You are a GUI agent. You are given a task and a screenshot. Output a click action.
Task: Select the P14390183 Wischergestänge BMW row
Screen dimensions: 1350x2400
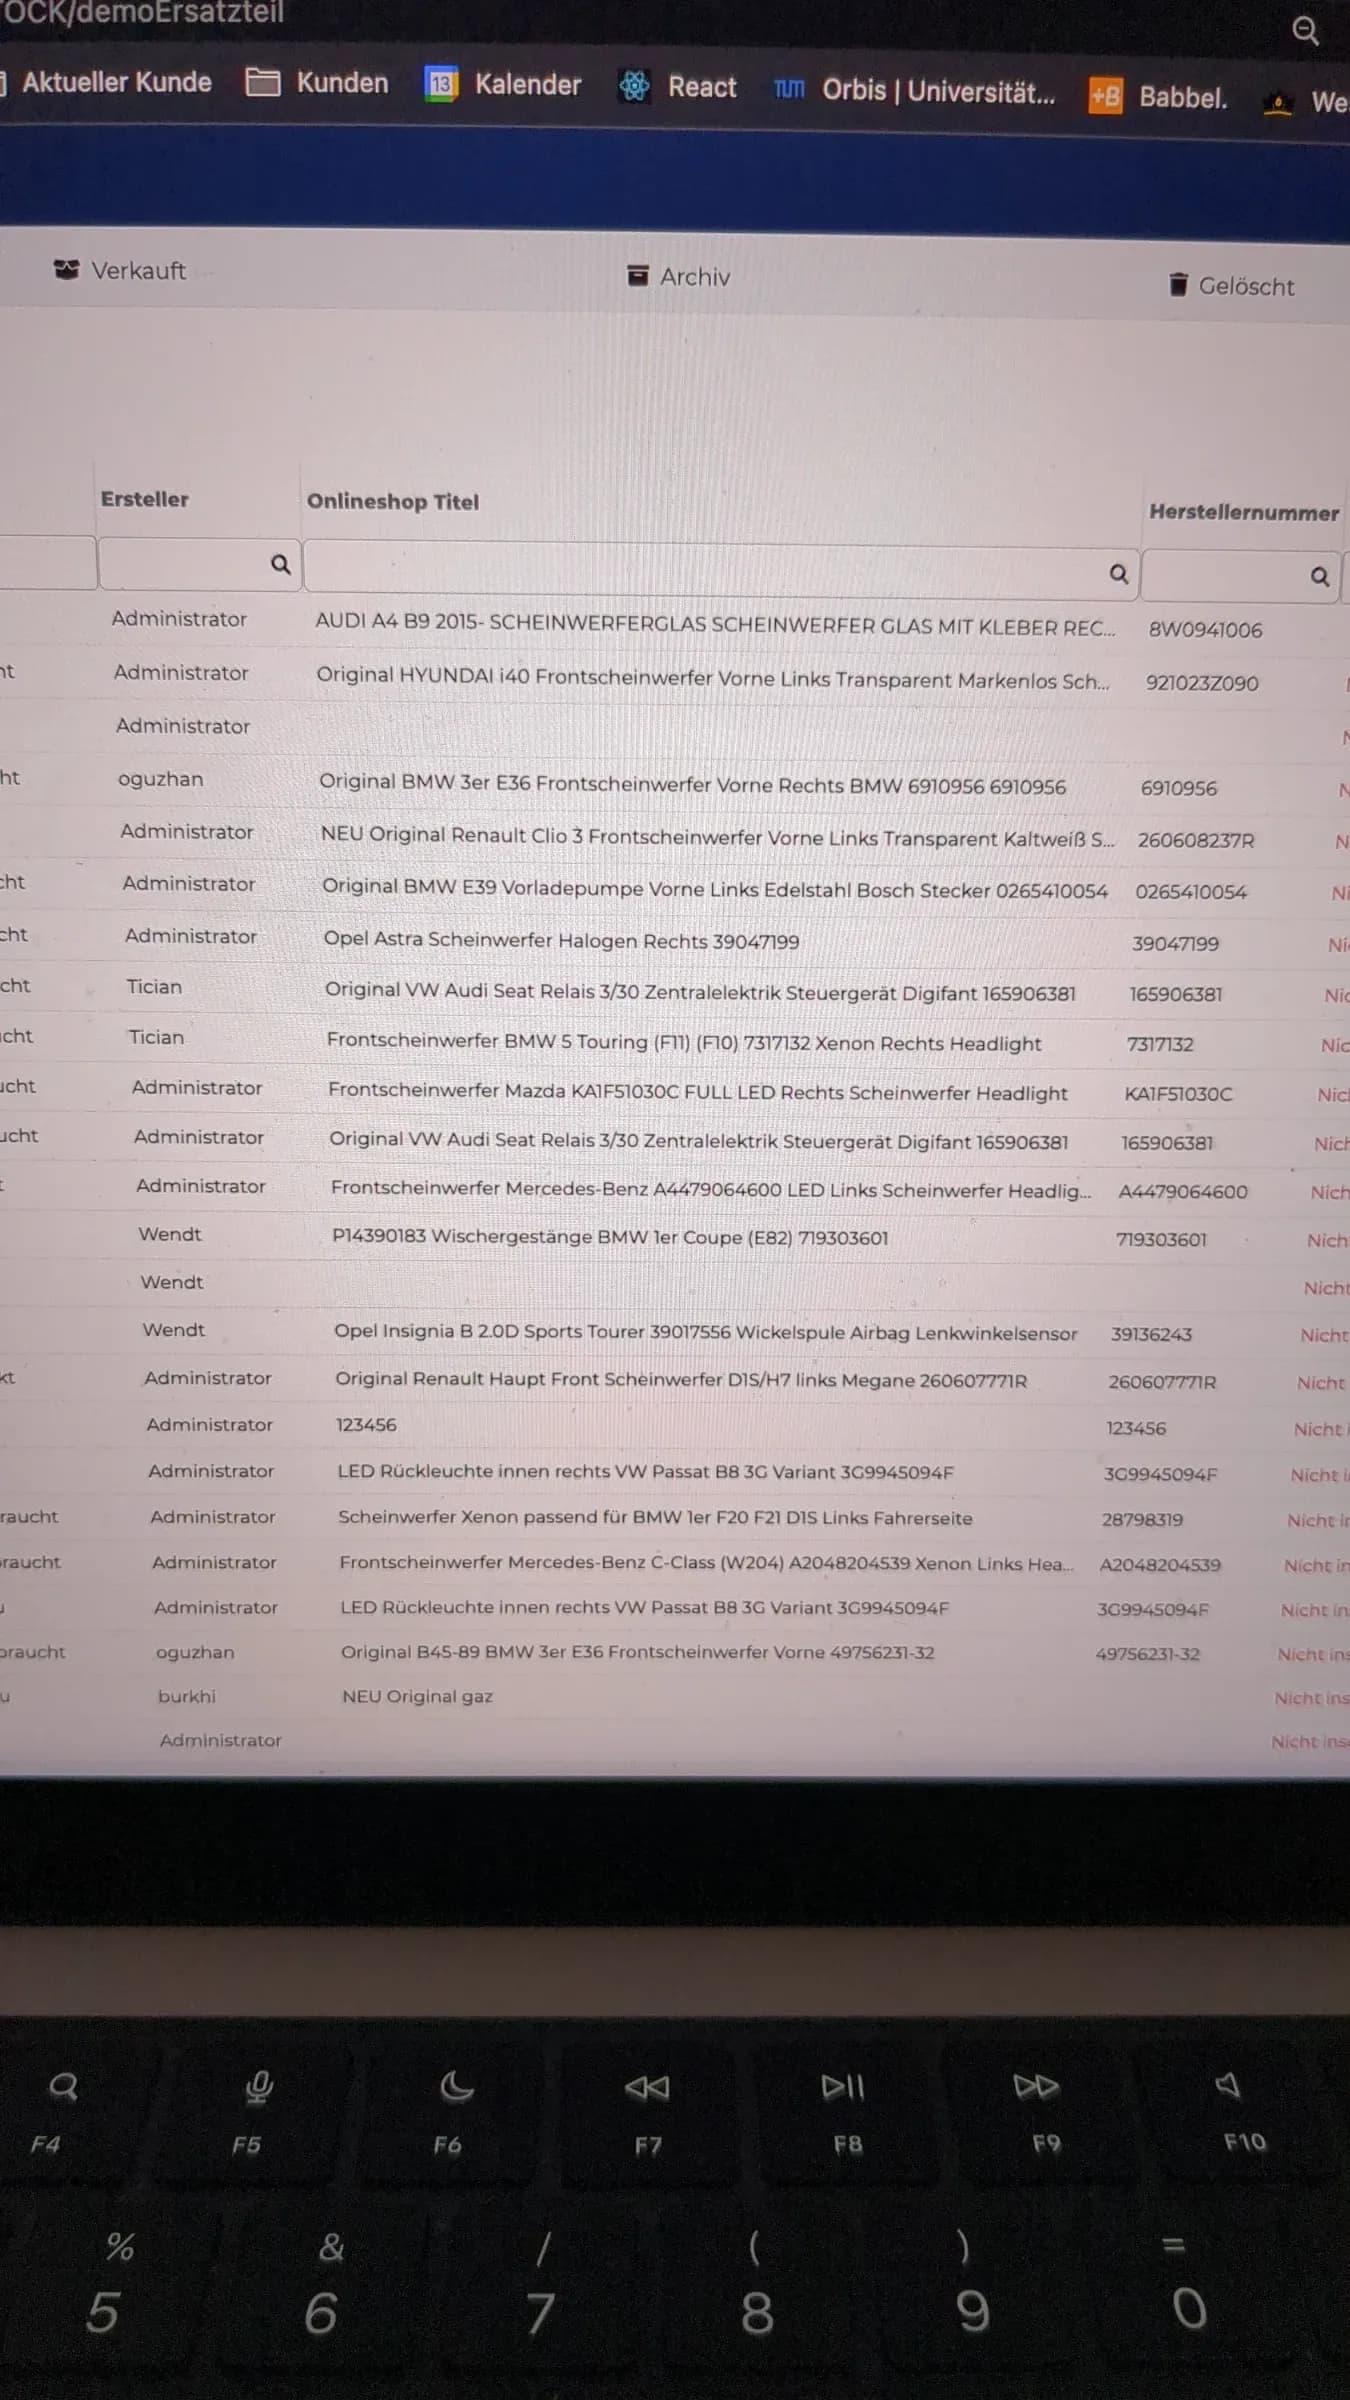pos(675,1237)
